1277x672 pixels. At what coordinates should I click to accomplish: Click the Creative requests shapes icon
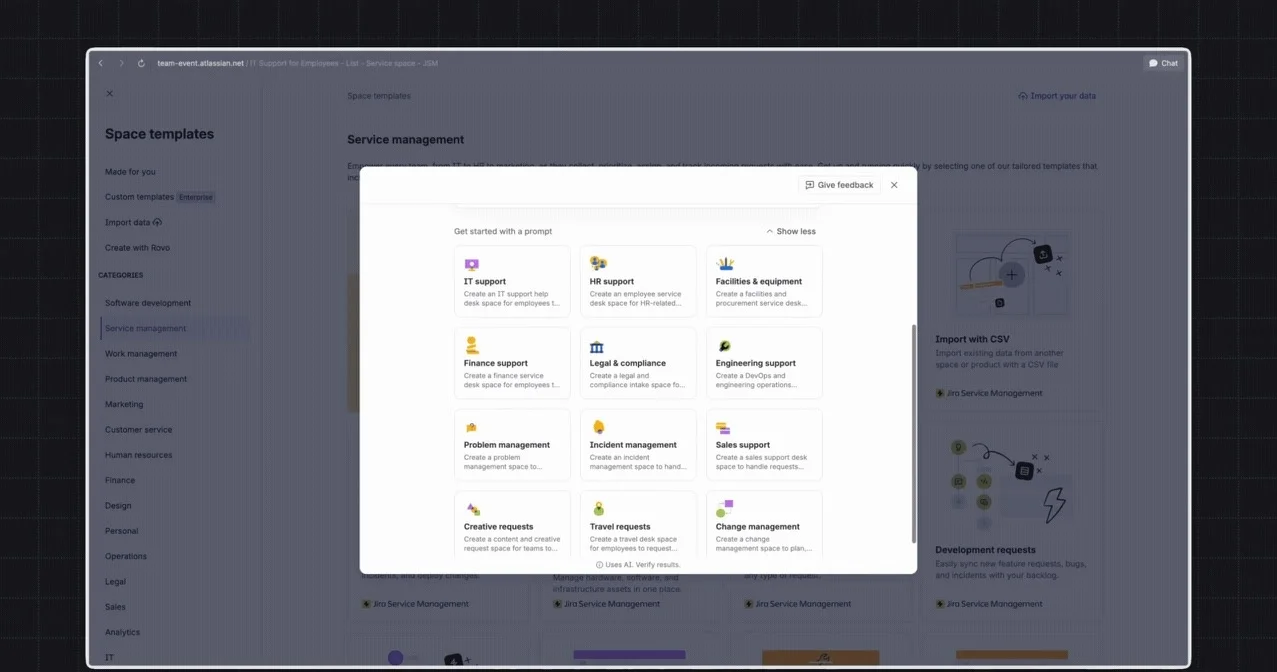(x=473, y=509)
